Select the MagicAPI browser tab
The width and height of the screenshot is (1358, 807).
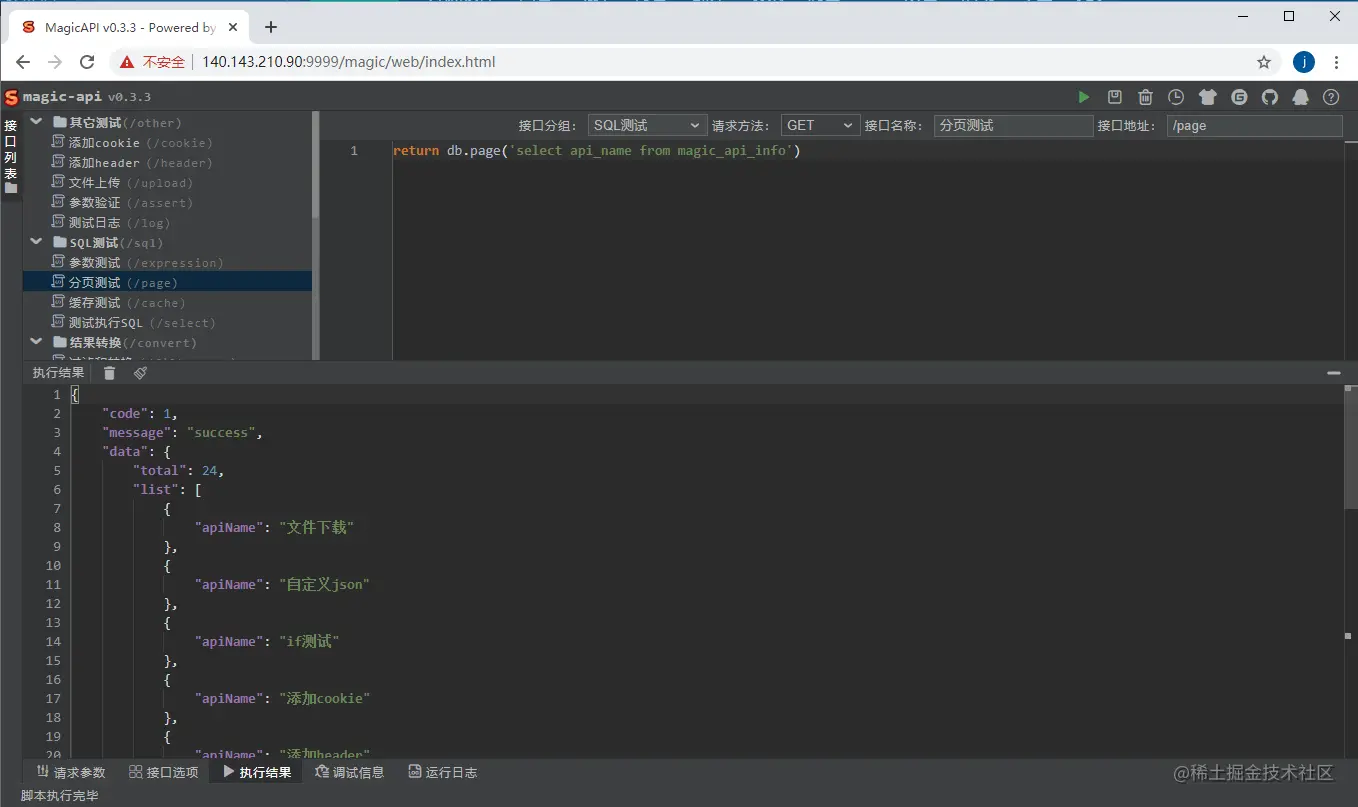click(127, 27)
